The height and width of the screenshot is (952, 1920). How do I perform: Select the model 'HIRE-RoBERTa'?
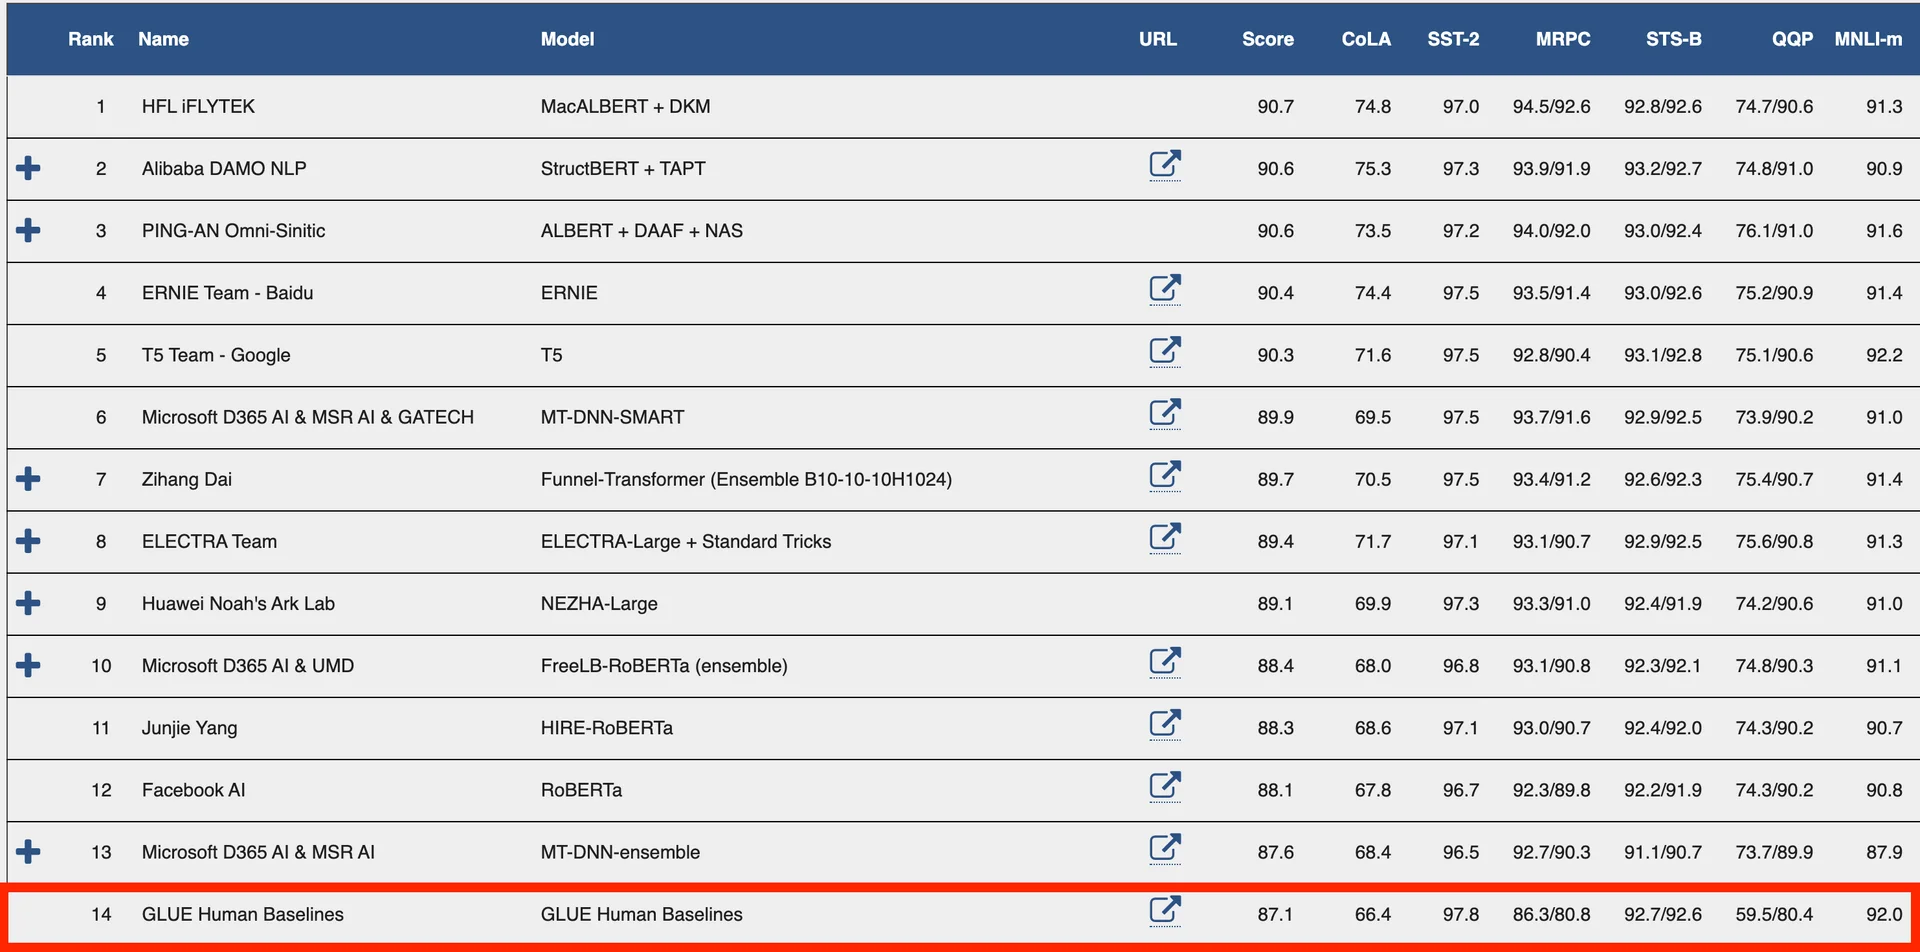pyautogui.click(x=607, y=728)
